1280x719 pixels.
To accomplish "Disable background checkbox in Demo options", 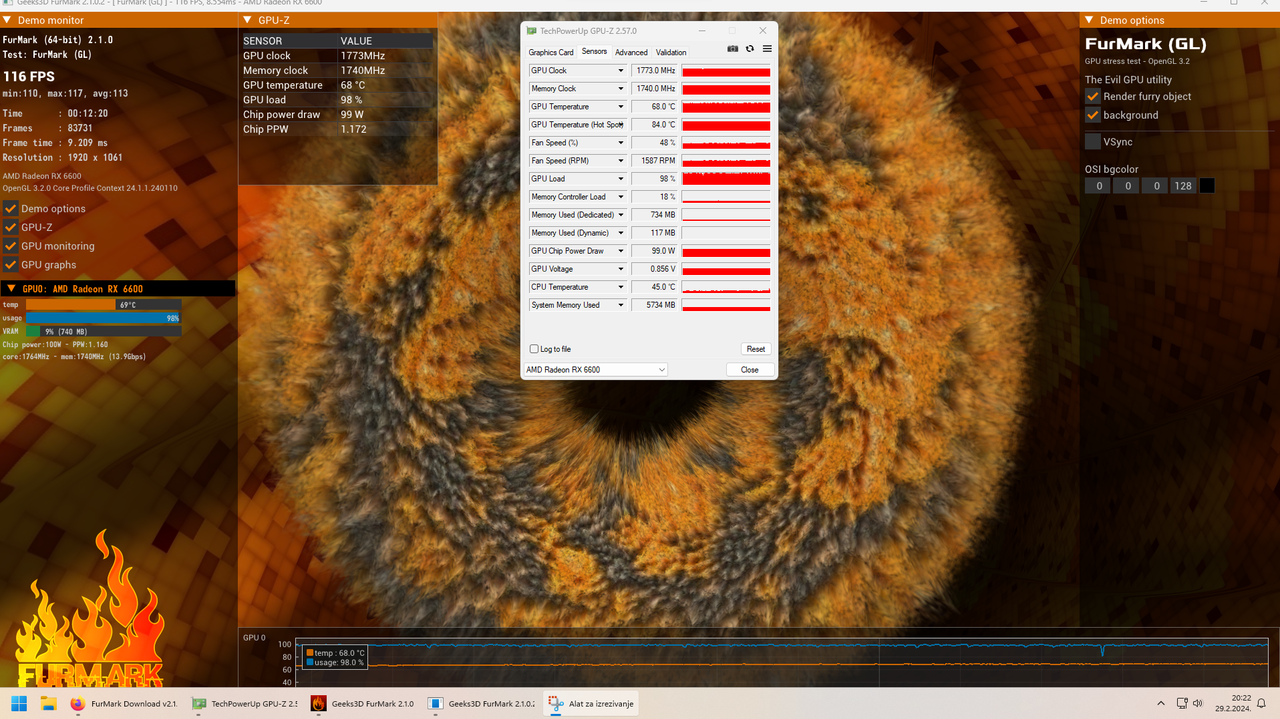I will [1093, 115].
